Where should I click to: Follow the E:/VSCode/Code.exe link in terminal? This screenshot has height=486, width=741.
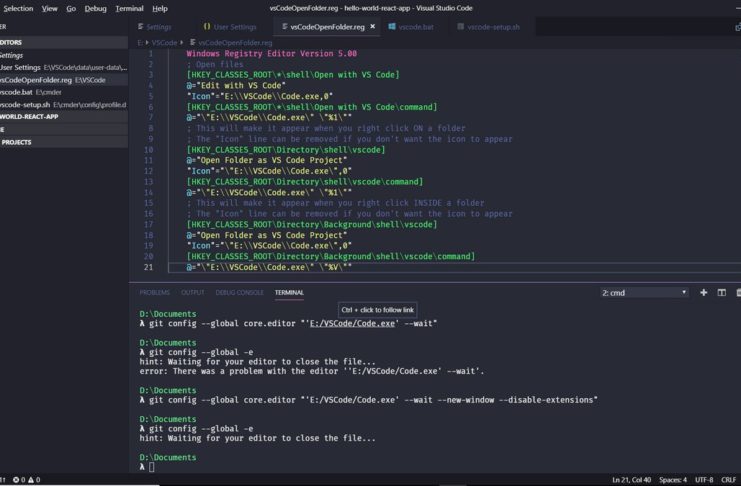352,323
